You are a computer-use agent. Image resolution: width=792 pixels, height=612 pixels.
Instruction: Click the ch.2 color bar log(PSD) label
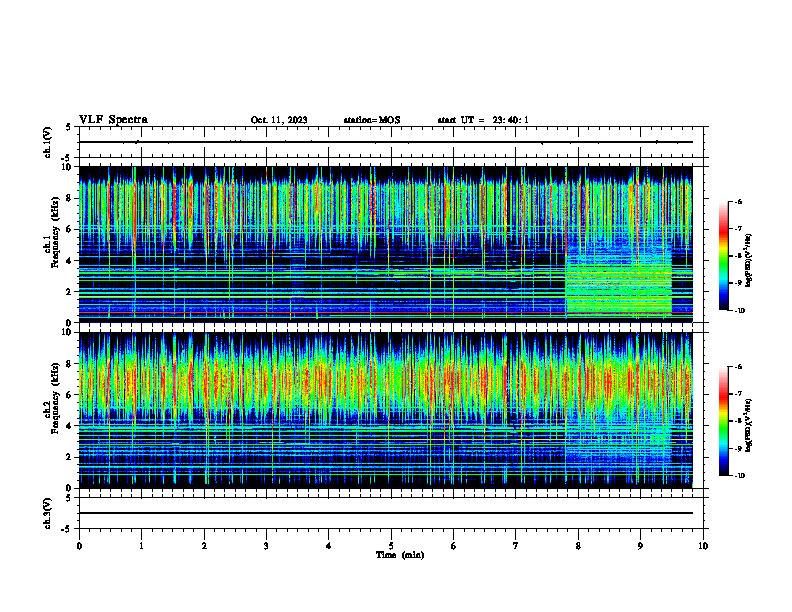[x=749, y=425]
